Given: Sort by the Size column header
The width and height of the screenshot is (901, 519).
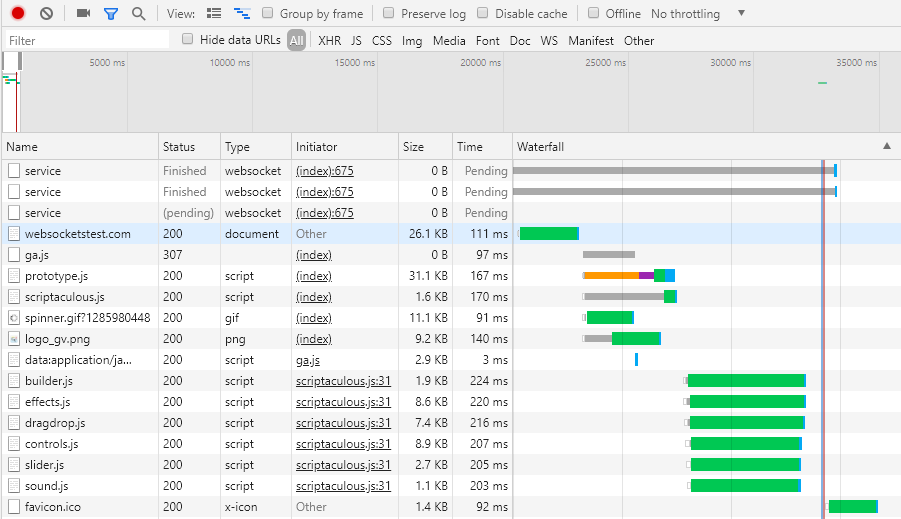Looking at the screenshot, I should tap(425, 147).
